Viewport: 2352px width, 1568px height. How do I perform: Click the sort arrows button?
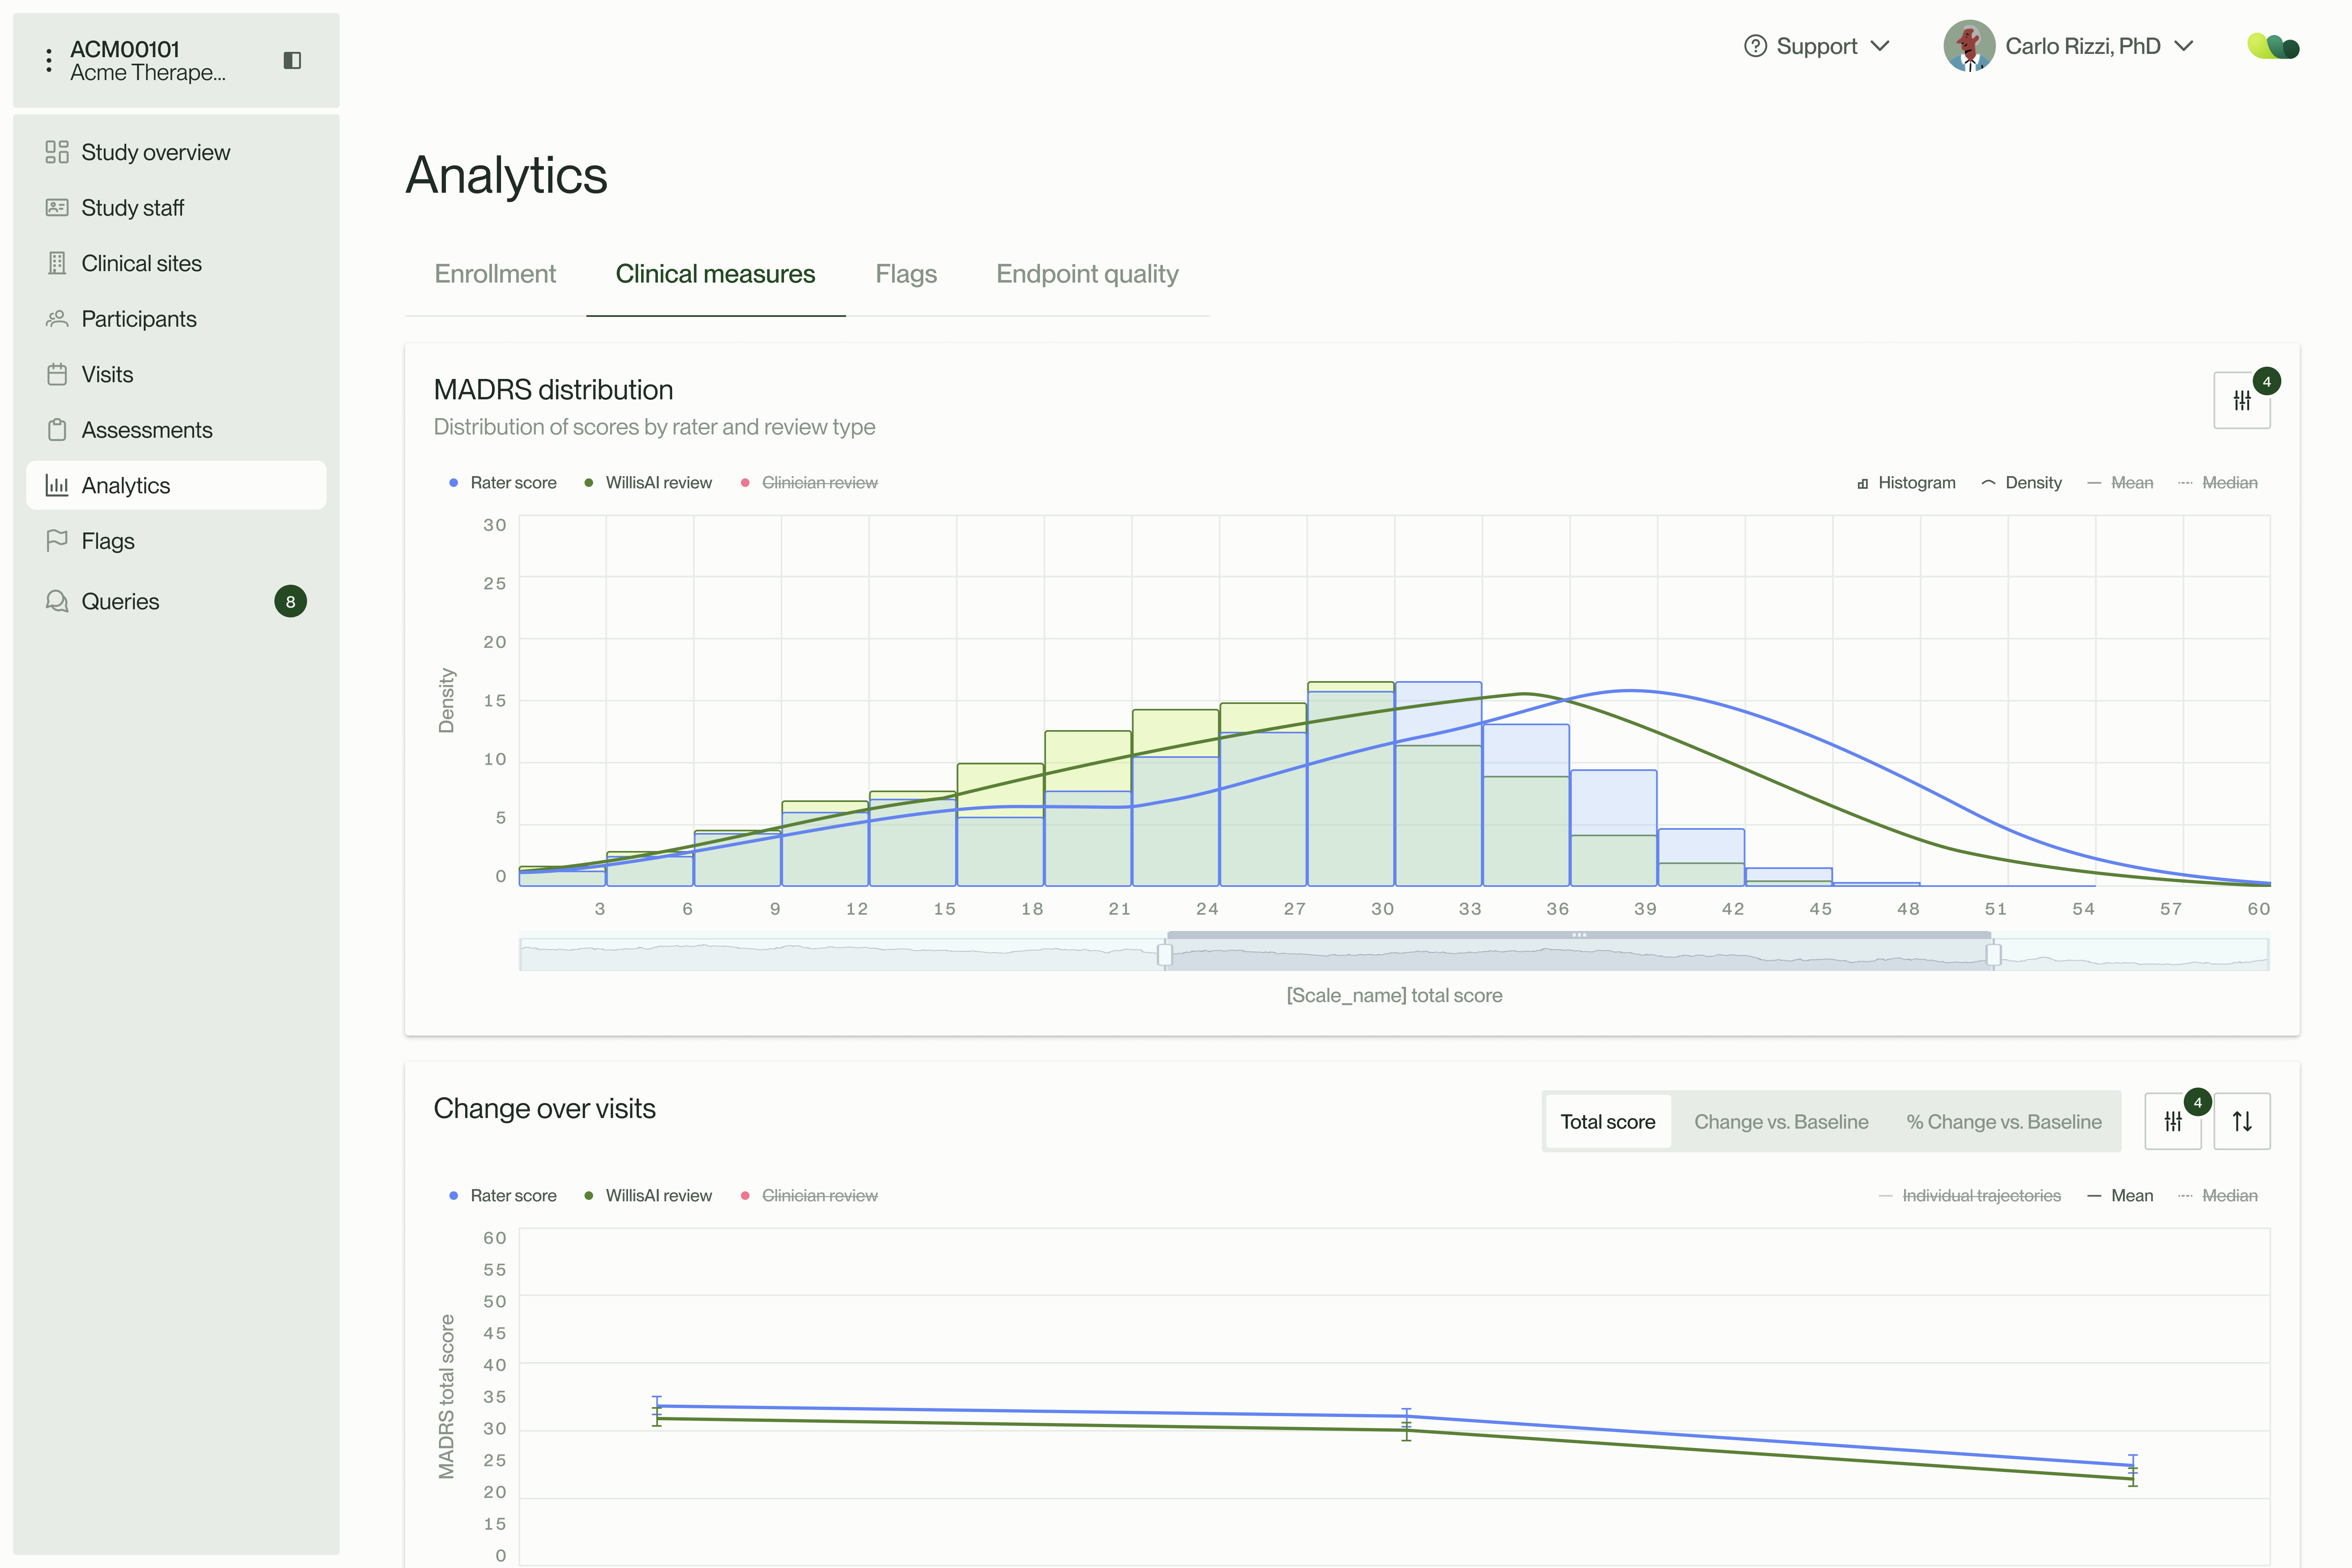coord(2242,1121)
